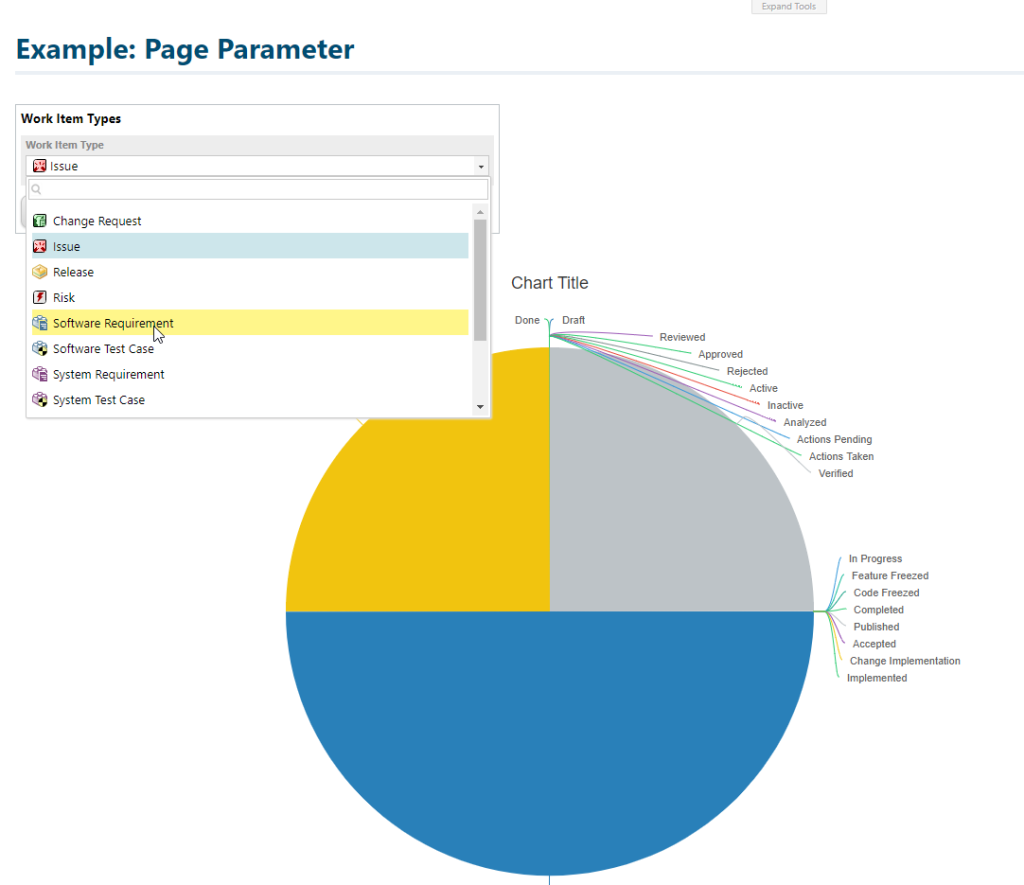Click the red Issue icon in the list
The width and height of the screenshot is (1024, 885).
coord(41,246)
